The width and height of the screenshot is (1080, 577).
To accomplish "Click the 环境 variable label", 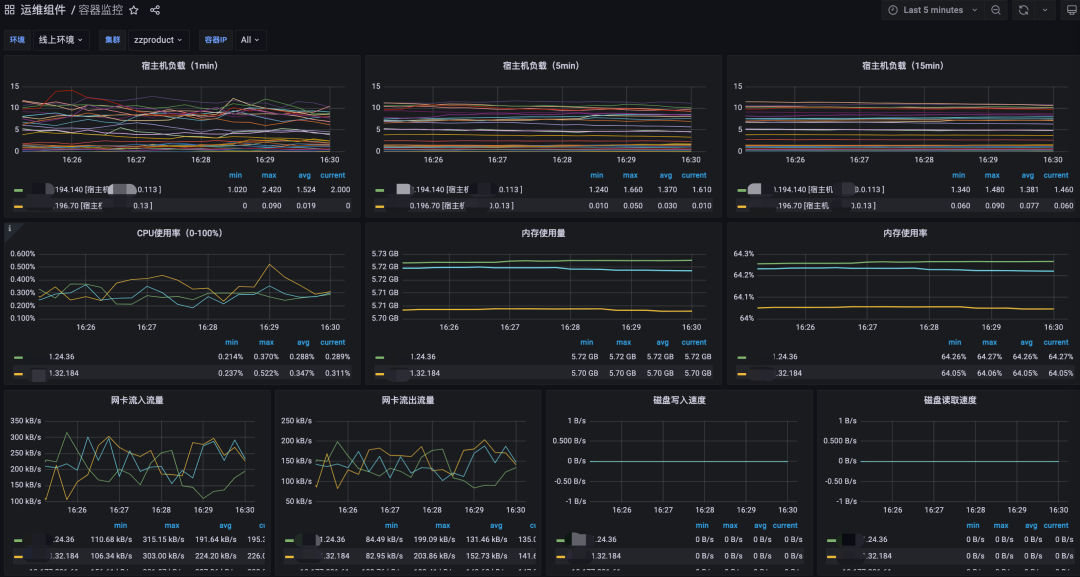I will tap(17, 40).
